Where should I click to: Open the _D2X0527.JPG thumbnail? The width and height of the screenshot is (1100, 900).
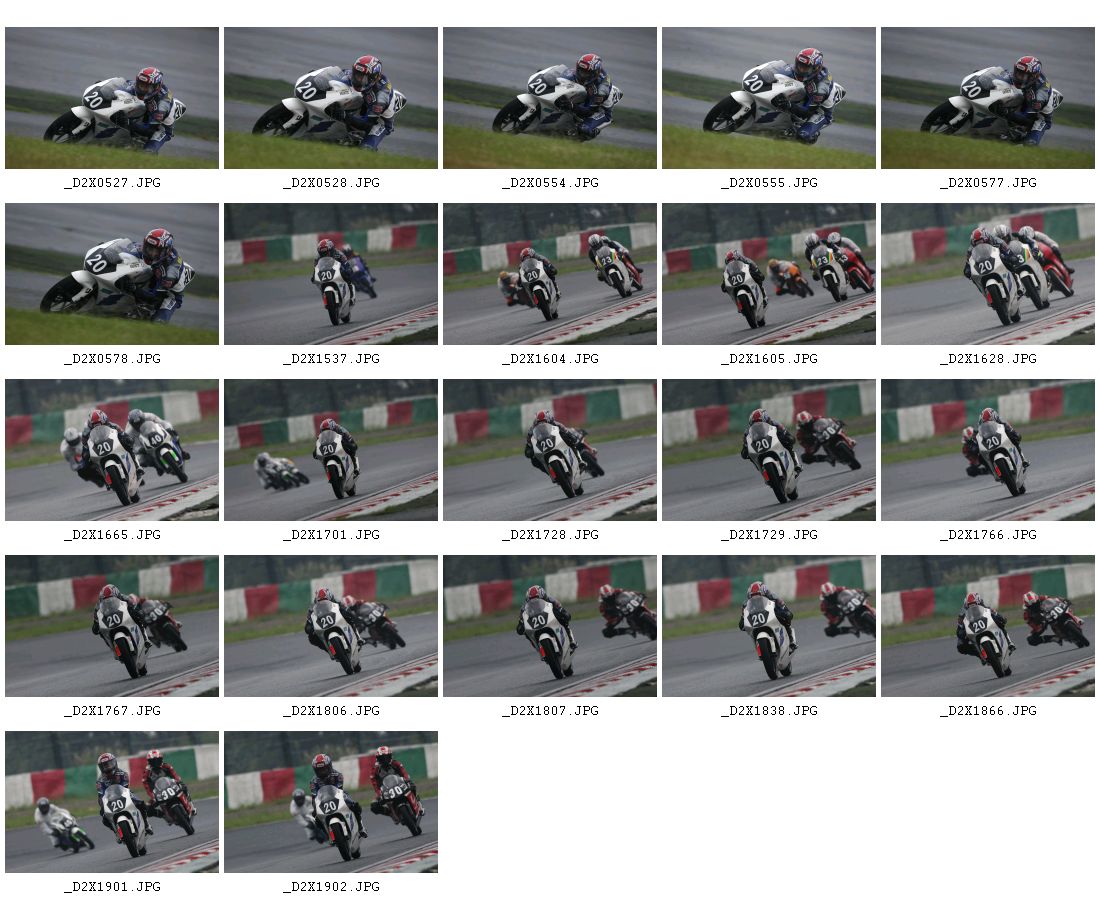click(x=112, y=98)
